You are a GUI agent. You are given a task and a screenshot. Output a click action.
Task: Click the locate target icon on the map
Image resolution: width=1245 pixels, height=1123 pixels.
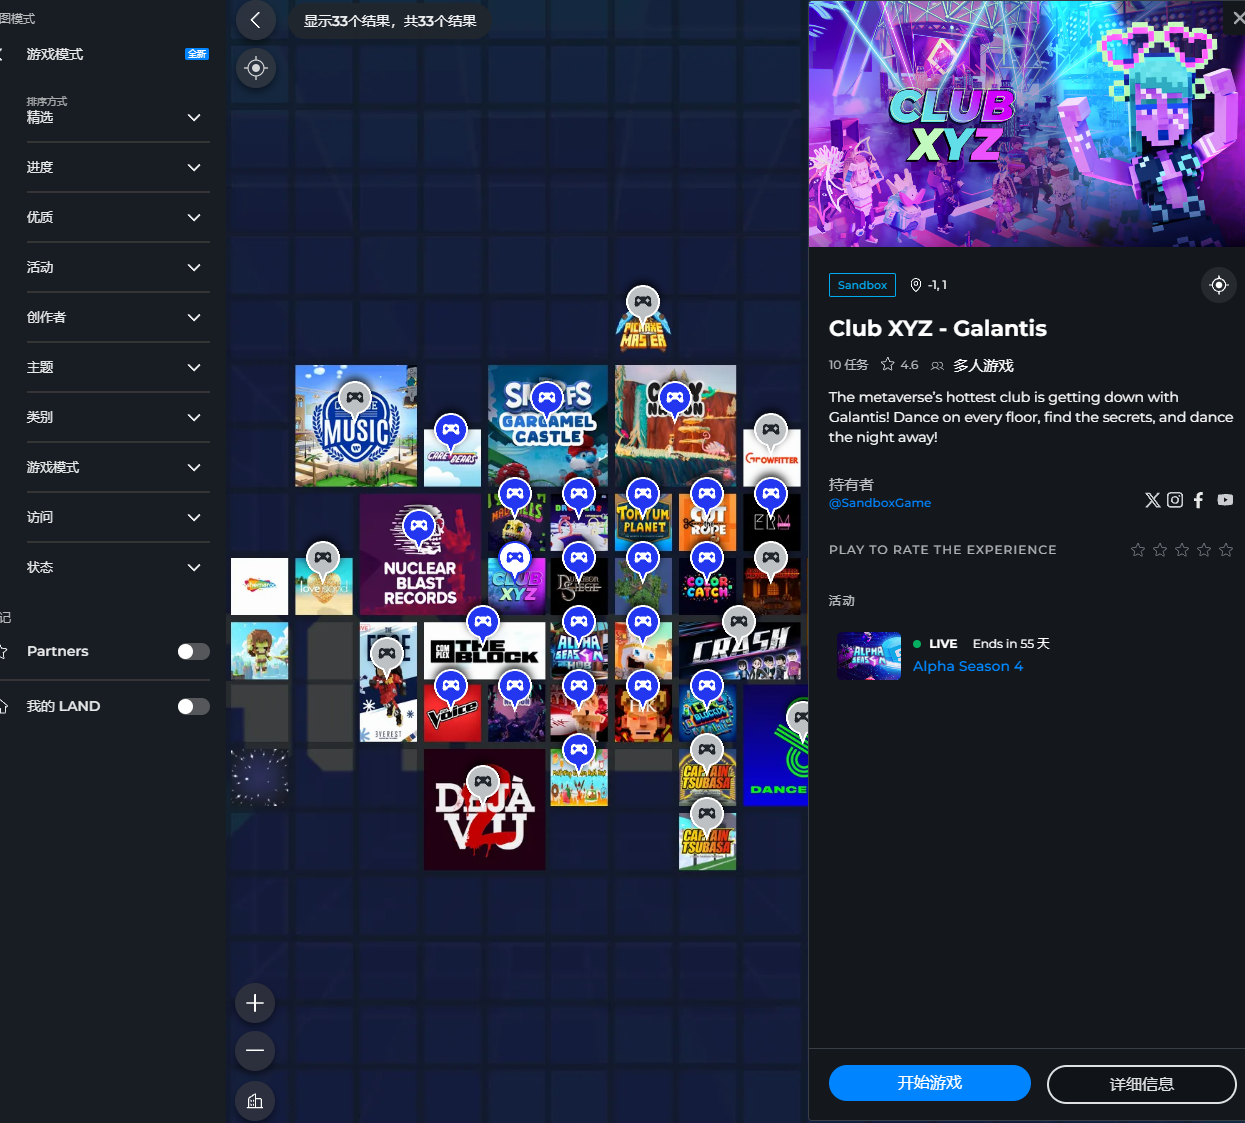pyautogui.click(x=256, y=68)
